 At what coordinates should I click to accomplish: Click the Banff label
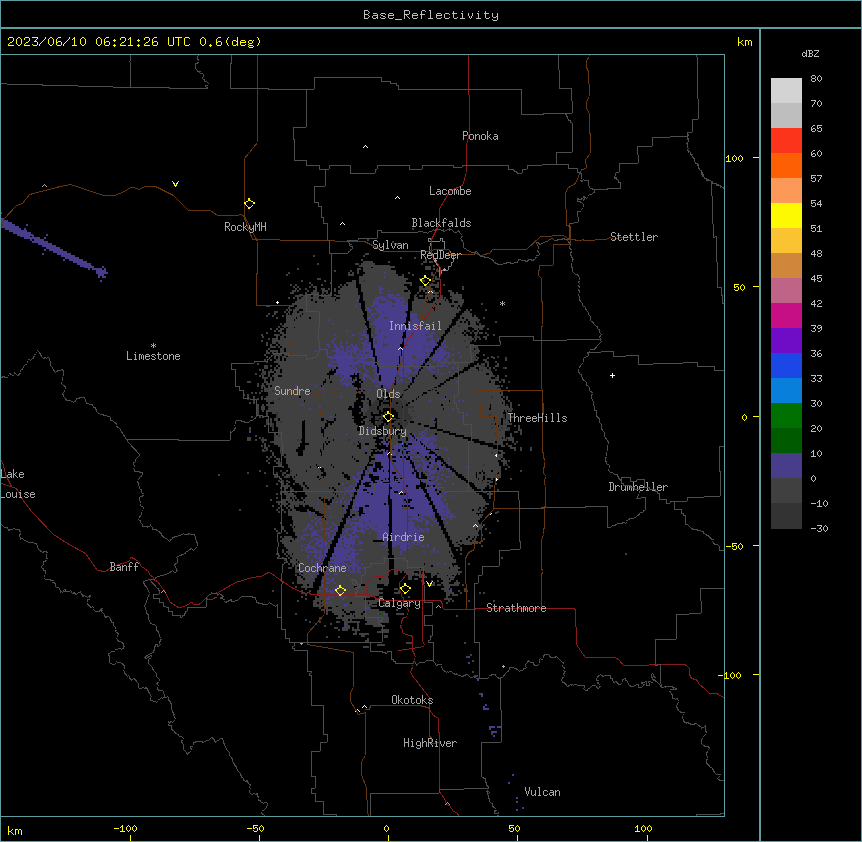(x=124, y=567)
